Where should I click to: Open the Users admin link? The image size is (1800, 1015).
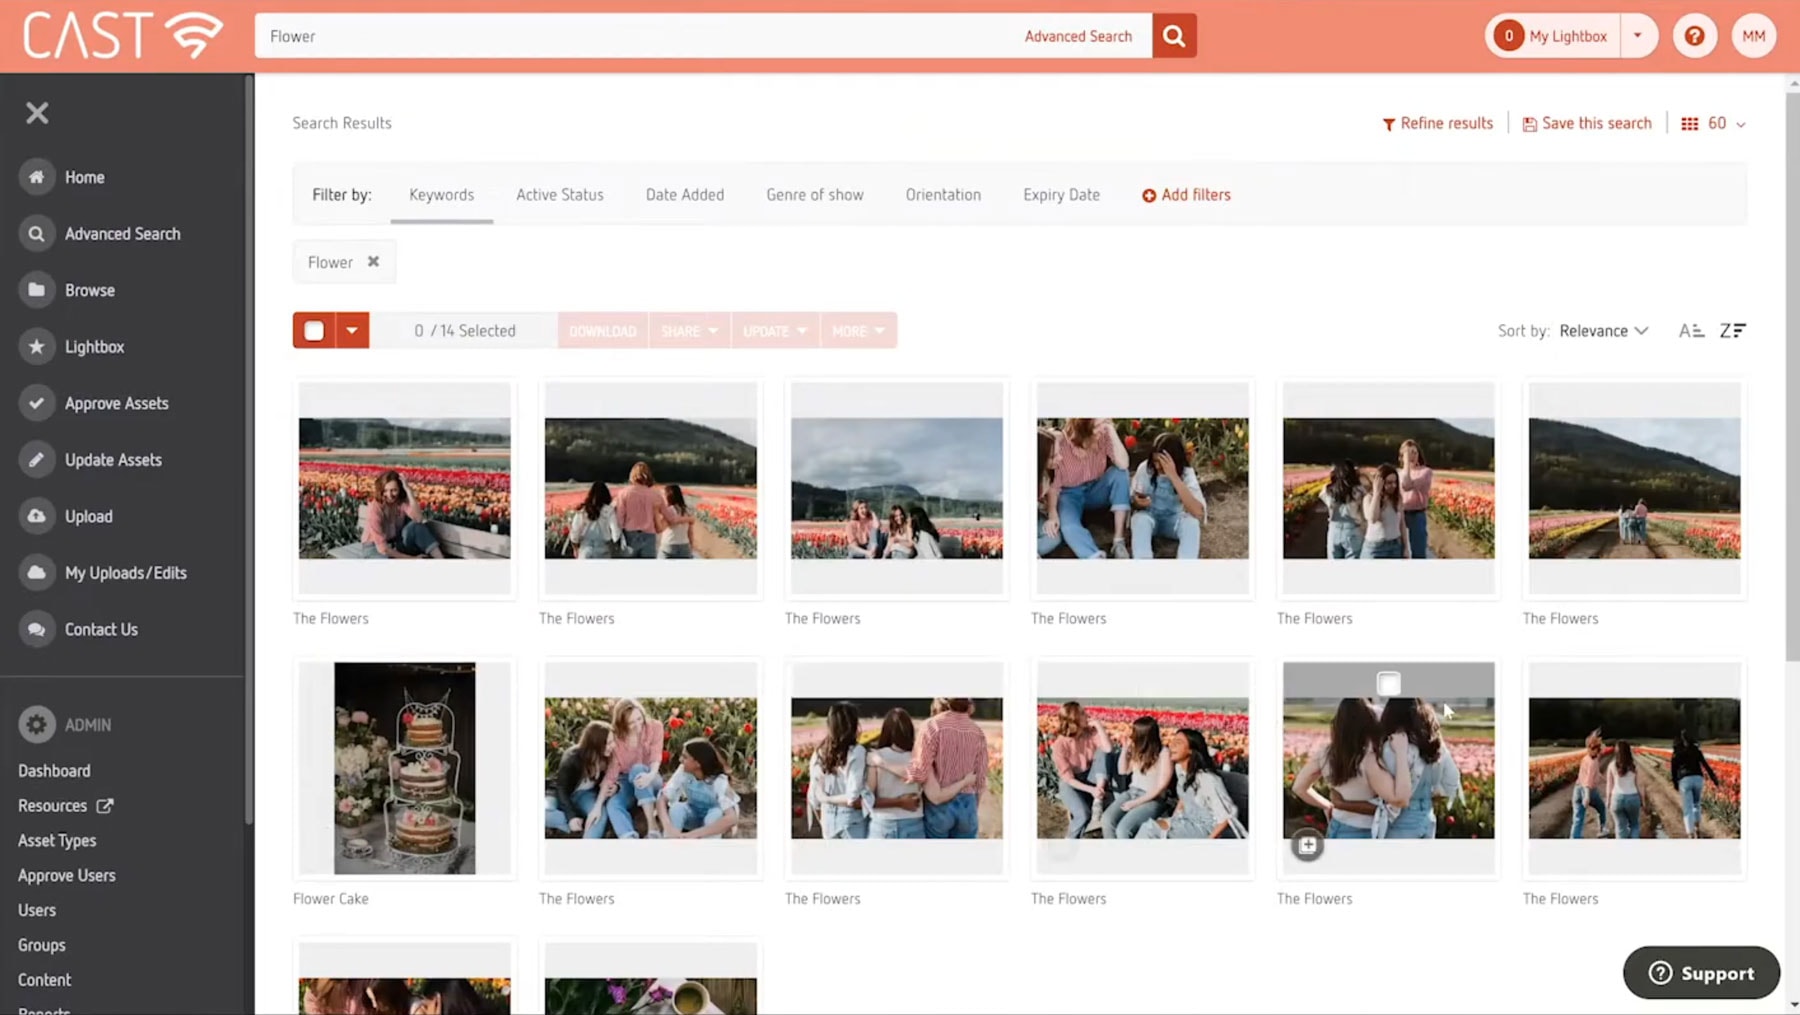pos(37,911)
